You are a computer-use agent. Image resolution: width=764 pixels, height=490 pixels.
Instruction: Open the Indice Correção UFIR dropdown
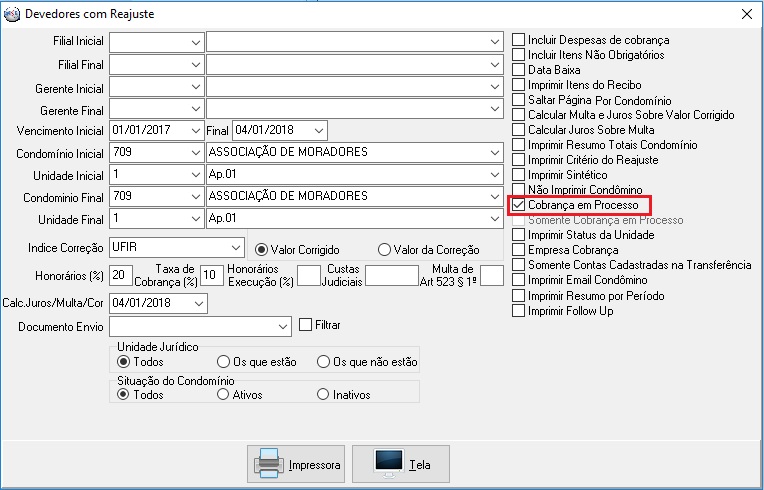235,247
